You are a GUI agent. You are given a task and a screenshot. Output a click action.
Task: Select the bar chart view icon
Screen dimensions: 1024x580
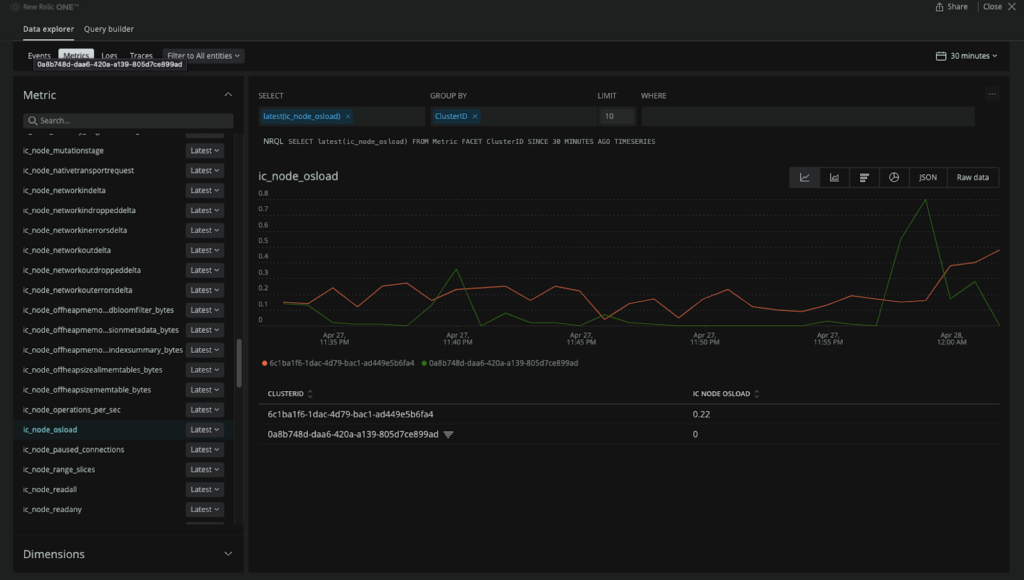(x=864, y=177)
